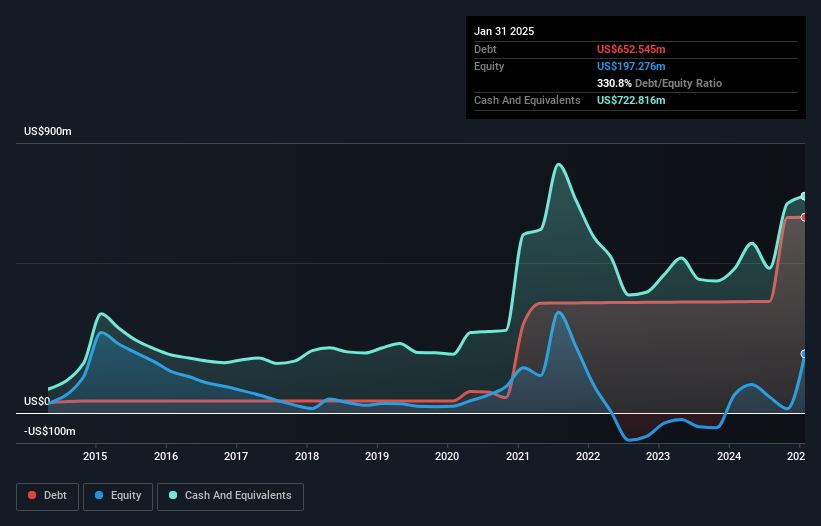Click the US$900m y-axis label
Screen dimensions: 821x526
tap(48, 131)
